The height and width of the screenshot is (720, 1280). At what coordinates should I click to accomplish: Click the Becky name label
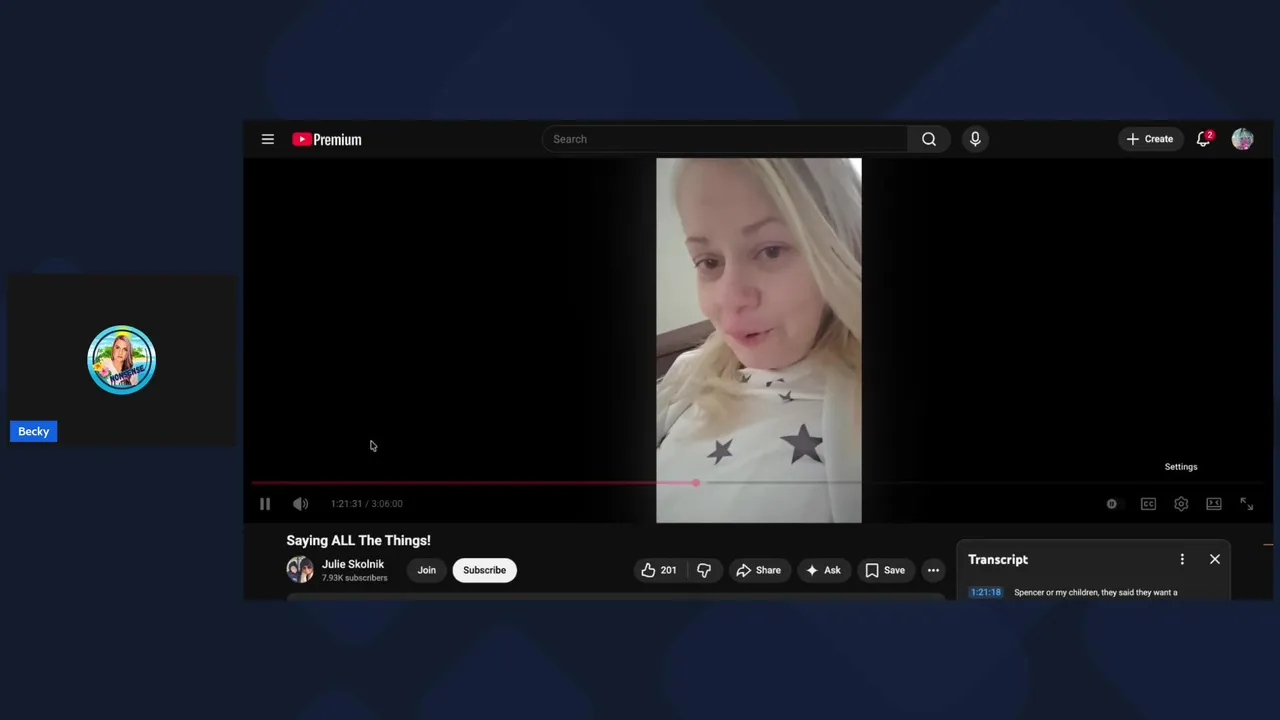tap(33, 431)
